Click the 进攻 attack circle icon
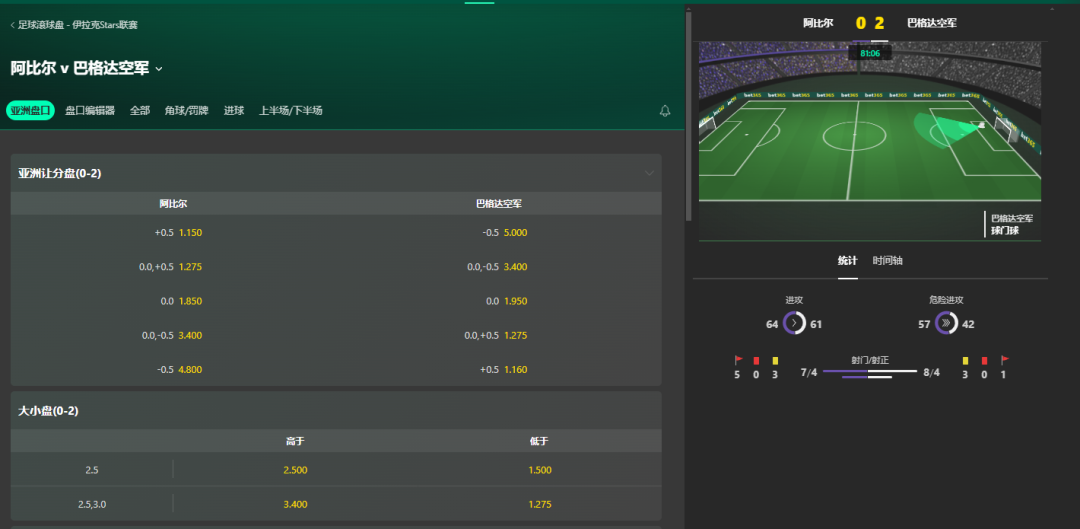 [x=794, y=323]
